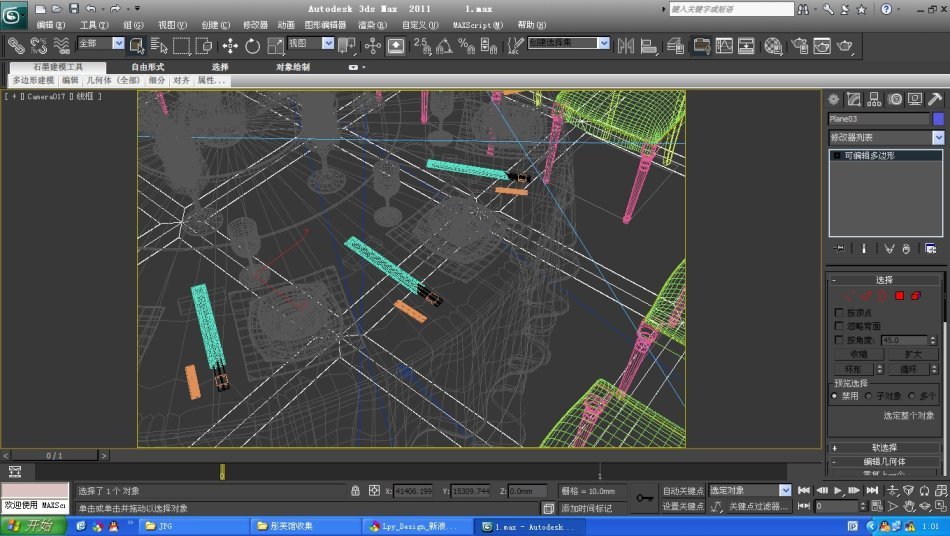Image resolution: width=950 pixels, height=536 pixels.
Task: Toggle the 2.5 Snaps icon
Action: click(422, 45)
